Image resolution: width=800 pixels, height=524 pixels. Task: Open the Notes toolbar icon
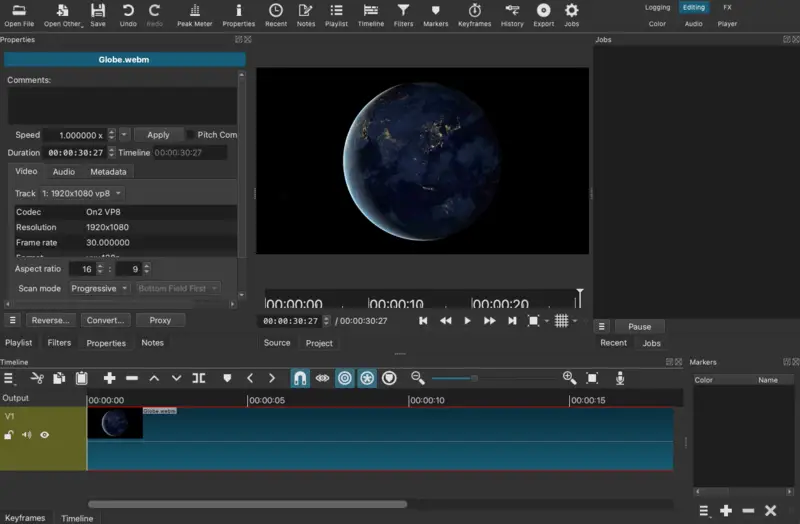click(x=306, y=15)
